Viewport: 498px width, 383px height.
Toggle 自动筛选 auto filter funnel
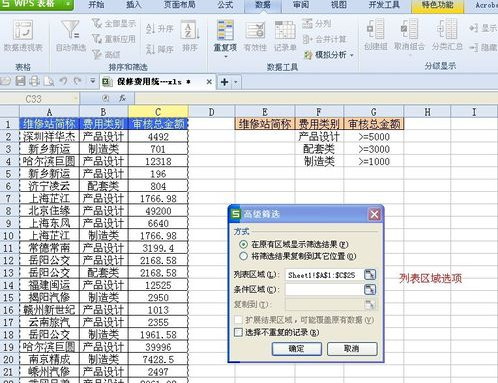point(71,36)
